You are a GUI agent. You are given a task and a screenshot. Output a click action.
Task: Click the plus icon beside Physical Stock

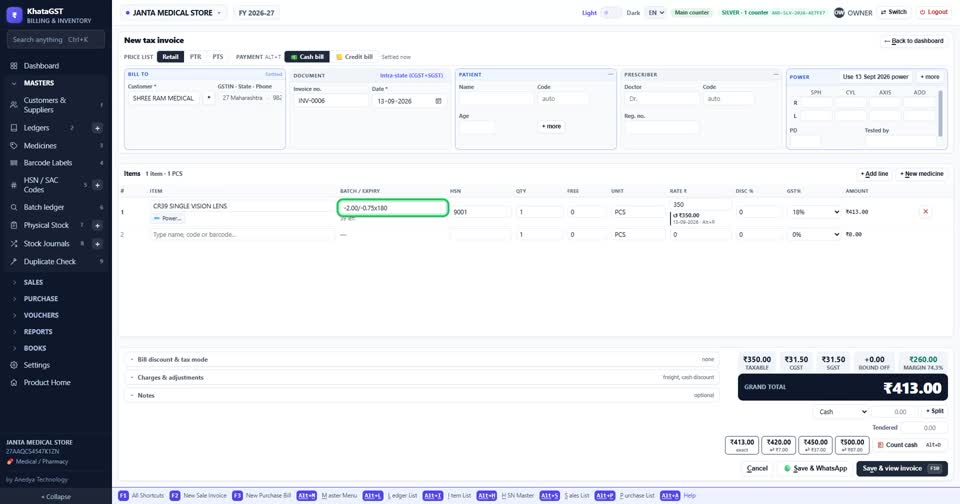pyautogui.click(x=97, y=225)
